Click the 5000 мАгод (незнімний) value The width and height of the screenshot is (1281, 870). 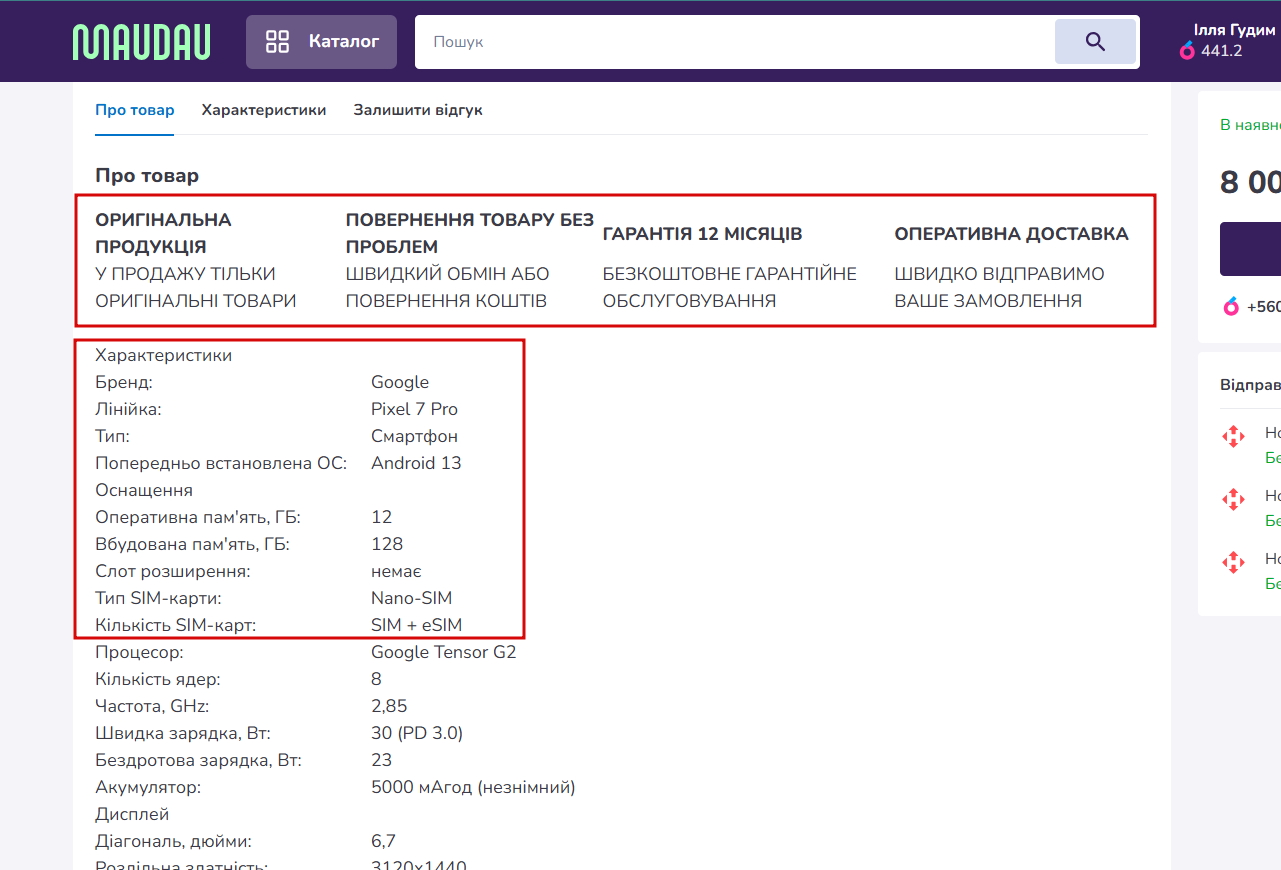(x=473, y=787)
